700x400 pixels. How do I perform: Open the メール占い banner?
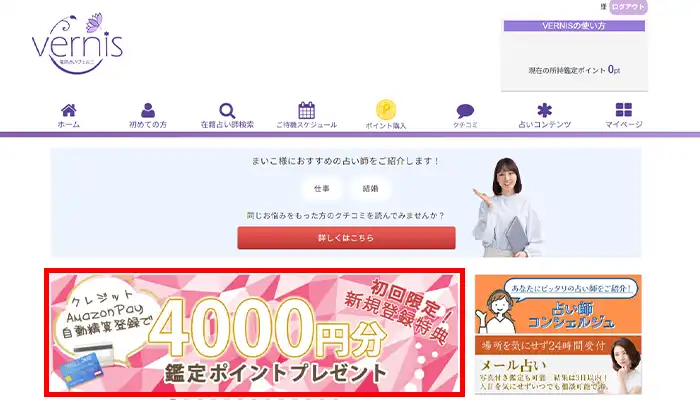click(558, 365)
